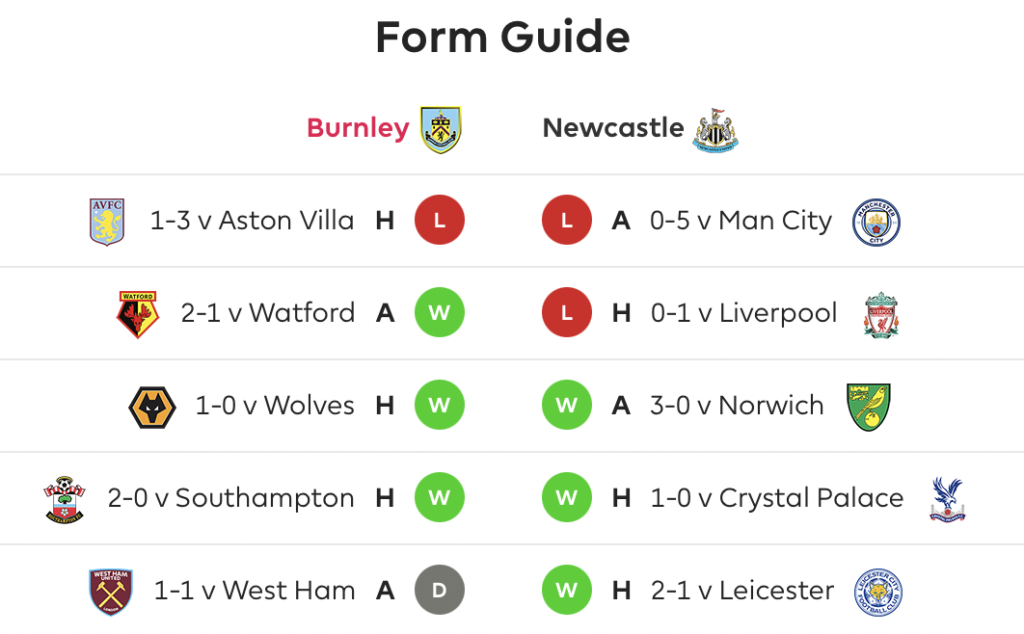Click the red L result for Aston Villa
The height and width of the screenshot is (634, 1024).
pos(440,220)
